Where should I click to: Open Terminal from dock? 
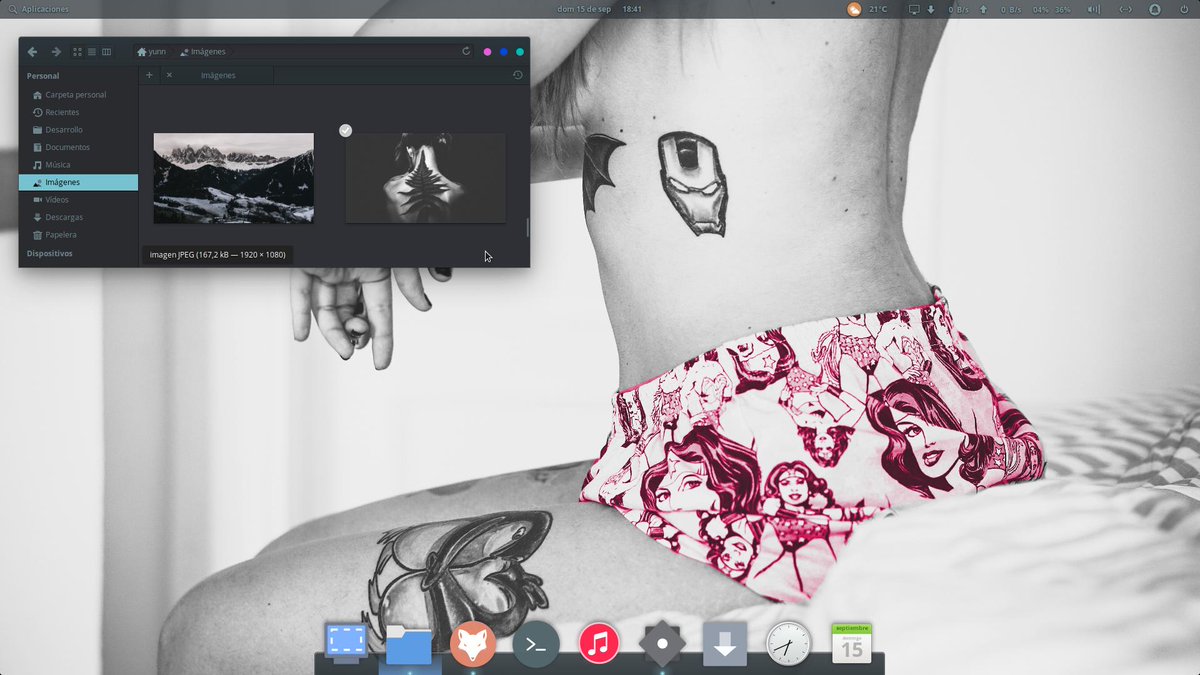pyautogui.click(x=536, y=645)
